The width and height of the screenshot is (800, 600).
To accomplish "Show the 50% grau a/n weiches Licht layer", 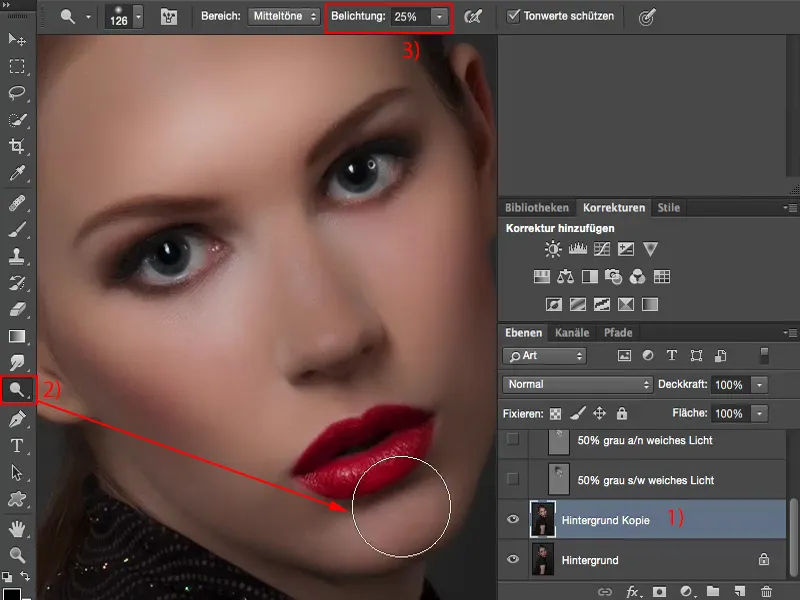I will click(513, 440).
